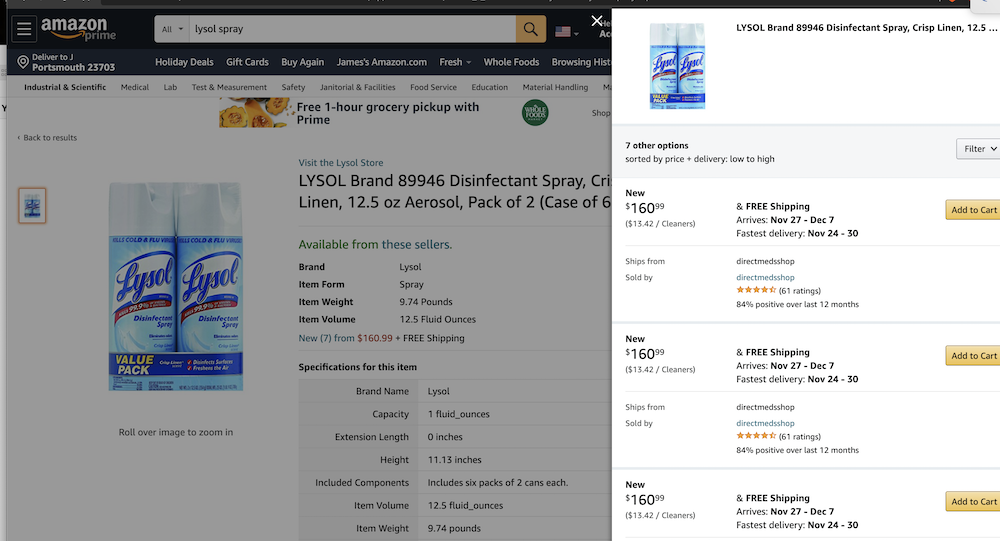
Task: Add the first seller offer to cart
Action: [x=973, y=210]
